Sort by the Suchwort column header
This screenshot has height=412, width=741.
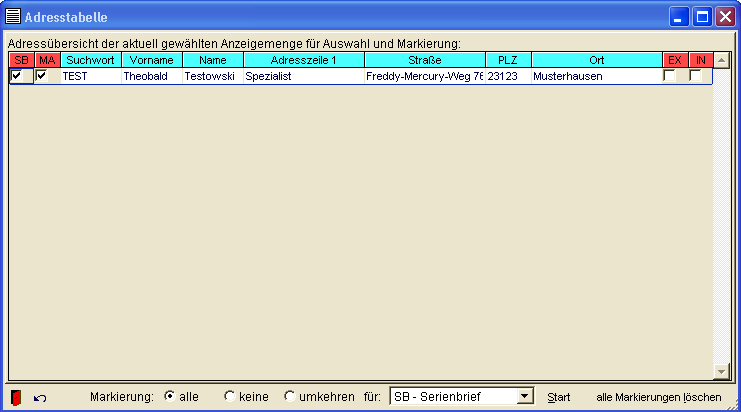pyautogui.click(x=91, y=60)
